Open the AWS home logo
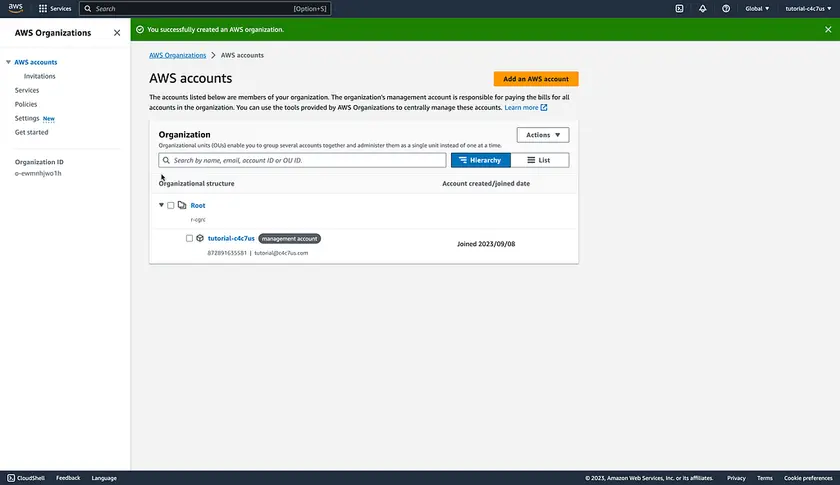 [x=16, y=8]
